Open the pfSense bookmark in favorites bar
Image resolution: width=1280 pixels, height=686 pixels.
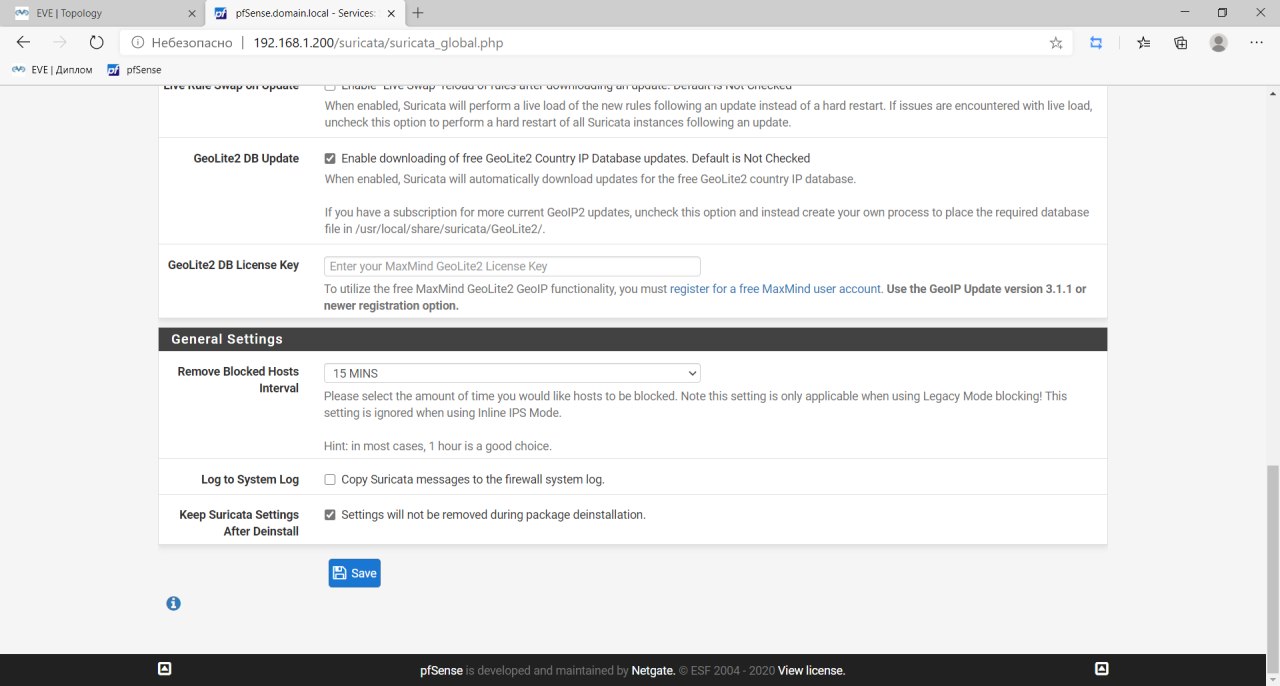click(x=135, y=70)
